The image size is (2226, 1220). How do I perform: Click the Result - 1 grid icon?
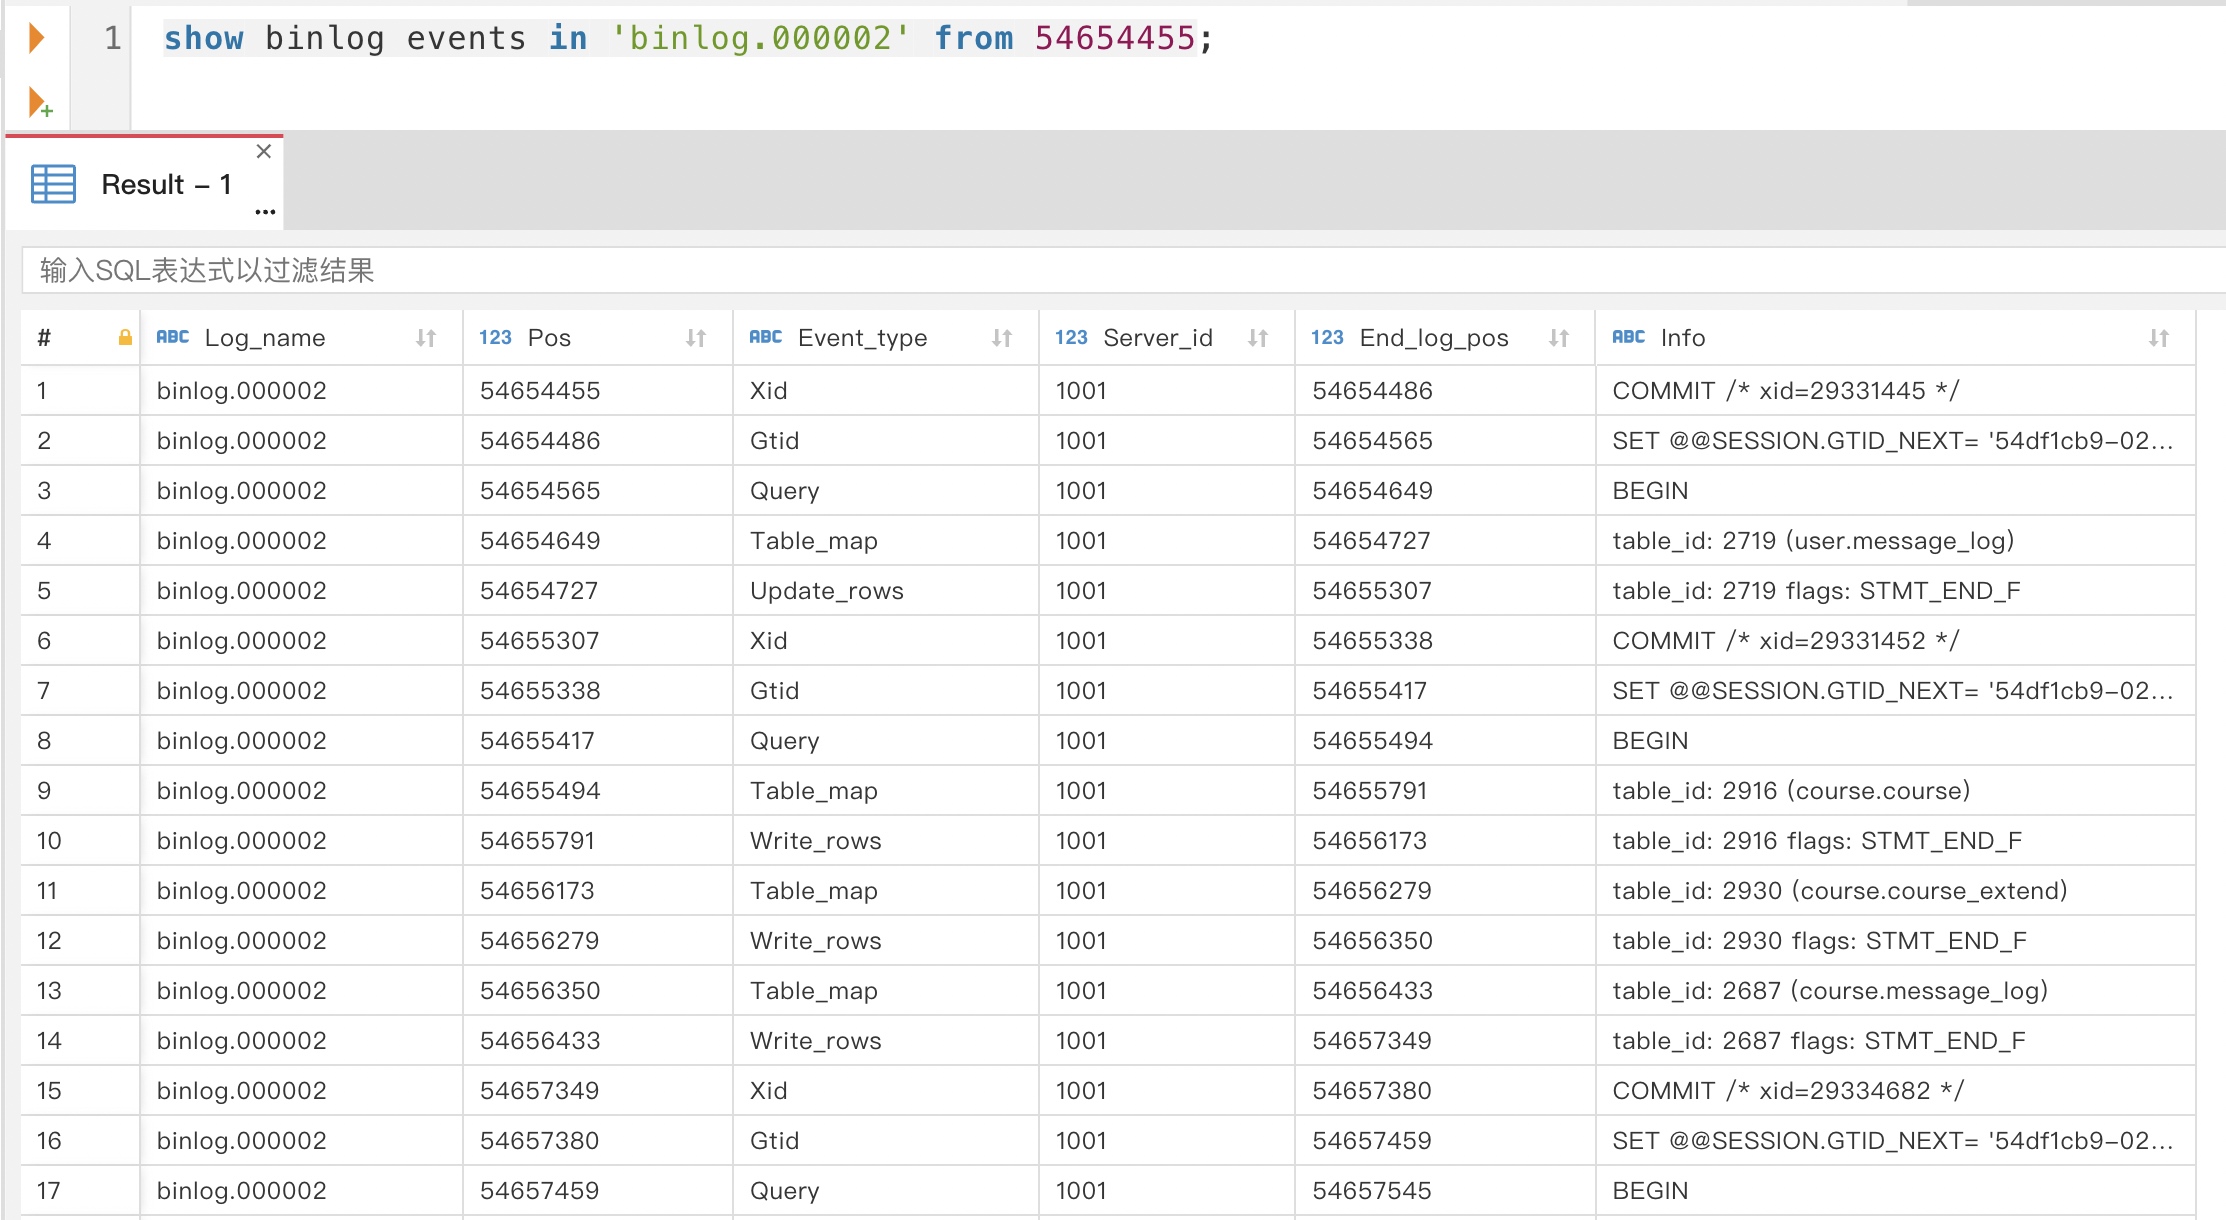[53, 185]
